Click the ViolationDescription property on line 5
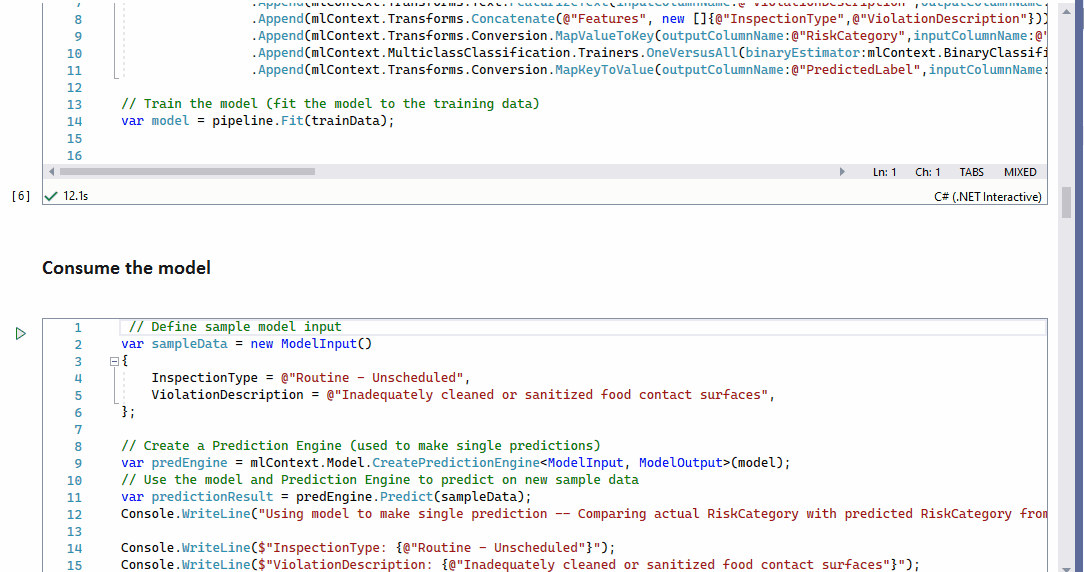1084x572 pixels. (227, 395)
